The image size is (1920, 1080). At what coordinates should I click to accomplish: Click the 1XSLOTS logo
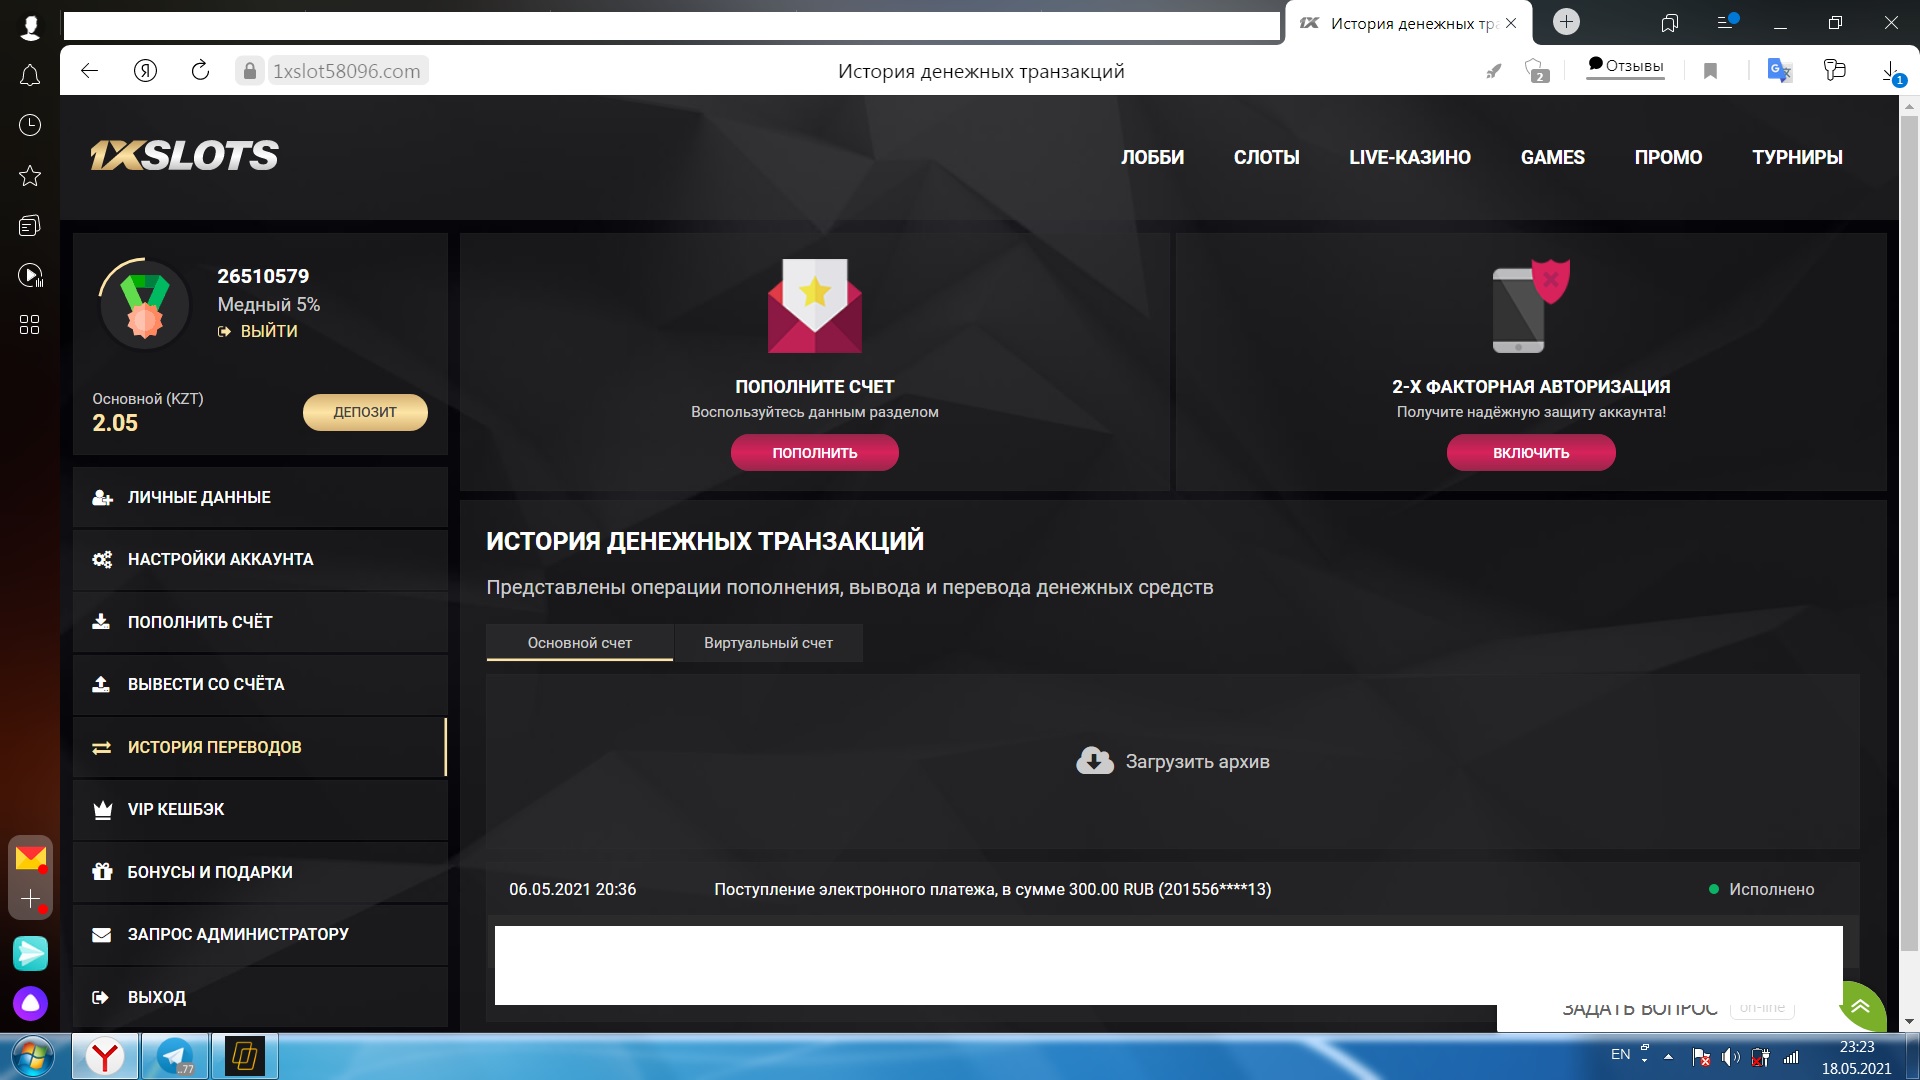pyautogui.click(x=184, y=156)
